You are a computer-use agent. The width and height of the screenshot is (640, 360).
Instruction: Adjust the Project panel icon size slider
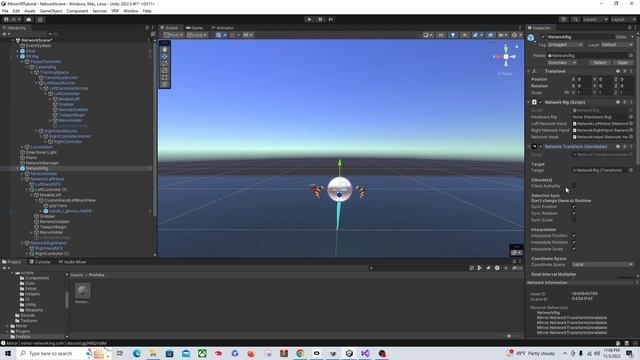point(509,336)
